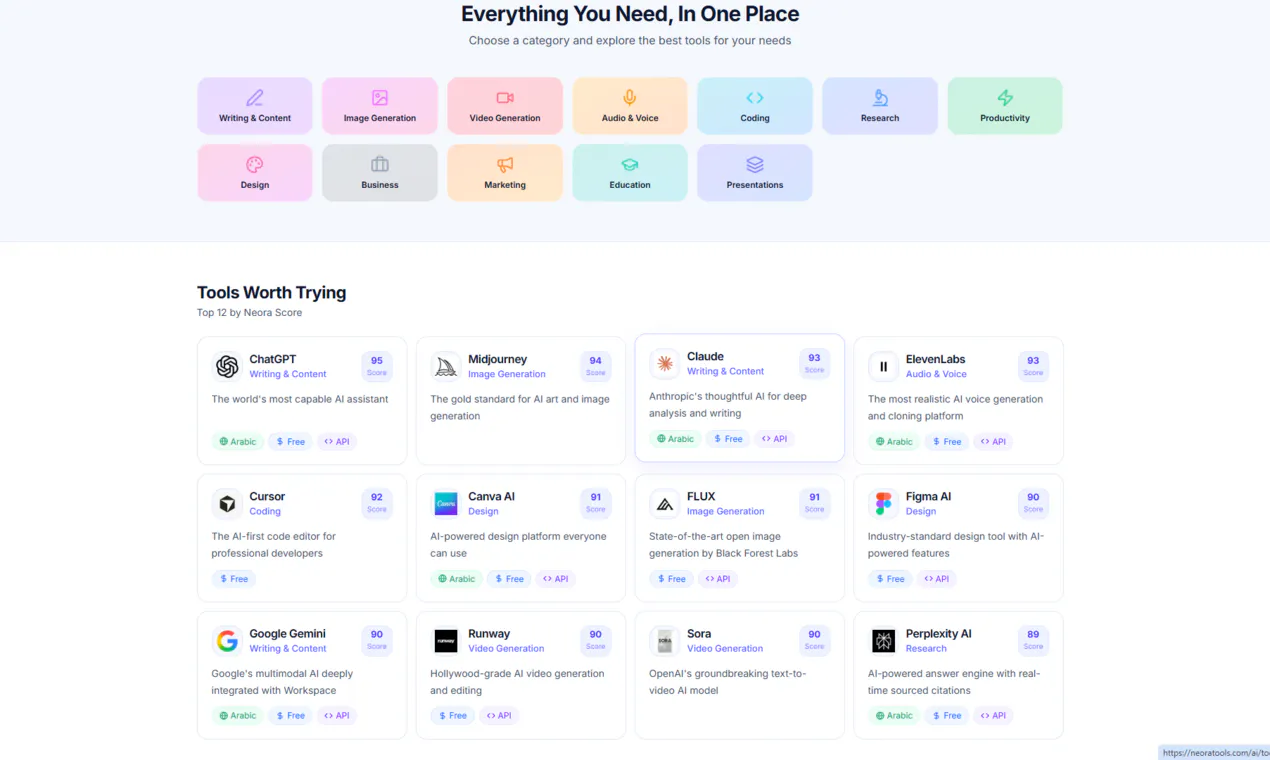The height and width of the screenshot is (760, 1270).
Task: Select the Marketing category tile
Action: pos(505,173)
